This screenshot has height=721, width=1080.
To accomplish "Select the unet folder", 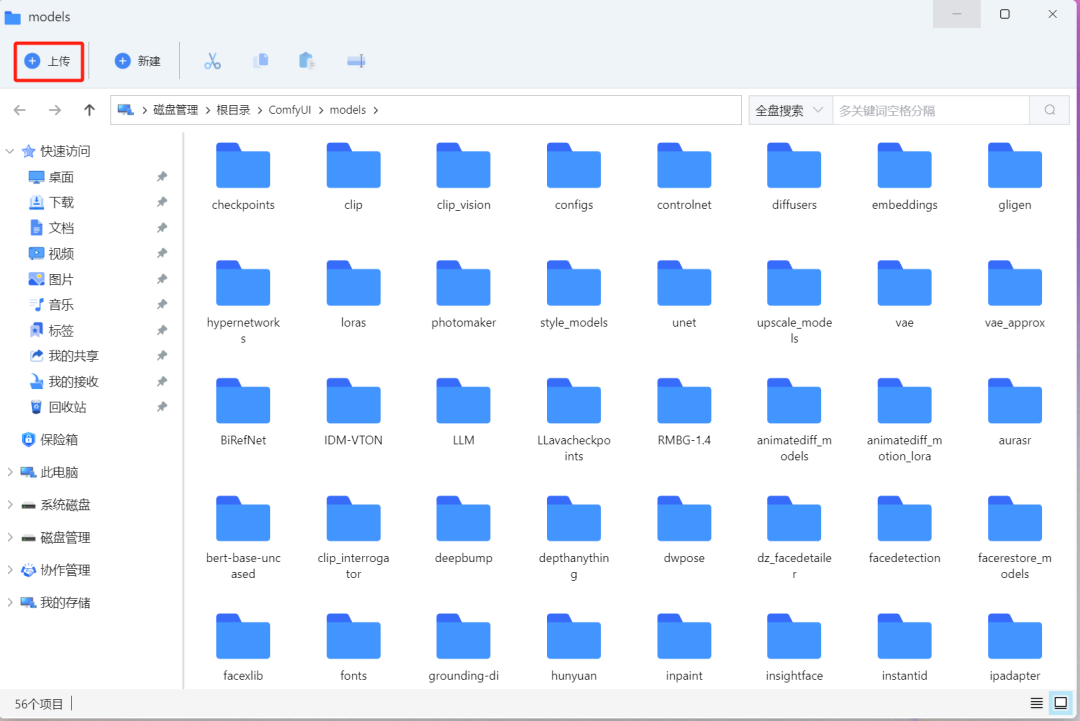I will (x=684, y=294).
